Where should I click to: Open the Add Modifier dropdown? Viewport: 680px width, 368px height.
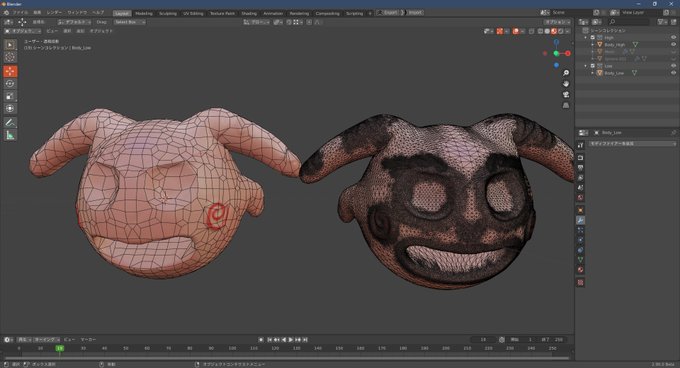pos(632,143)
